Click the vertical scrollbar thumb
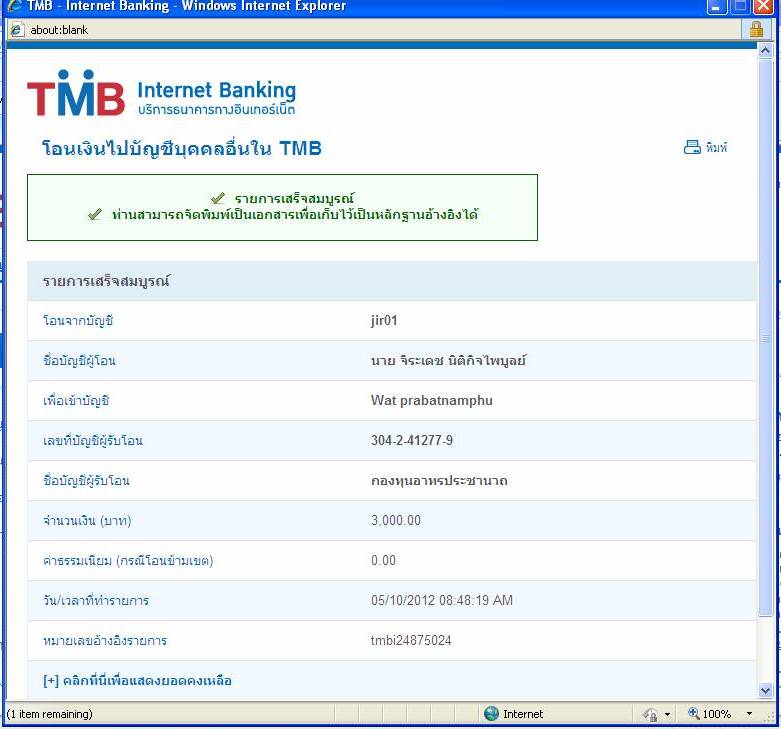This screenshot has width=781, height=729. [x=766, y=340]
